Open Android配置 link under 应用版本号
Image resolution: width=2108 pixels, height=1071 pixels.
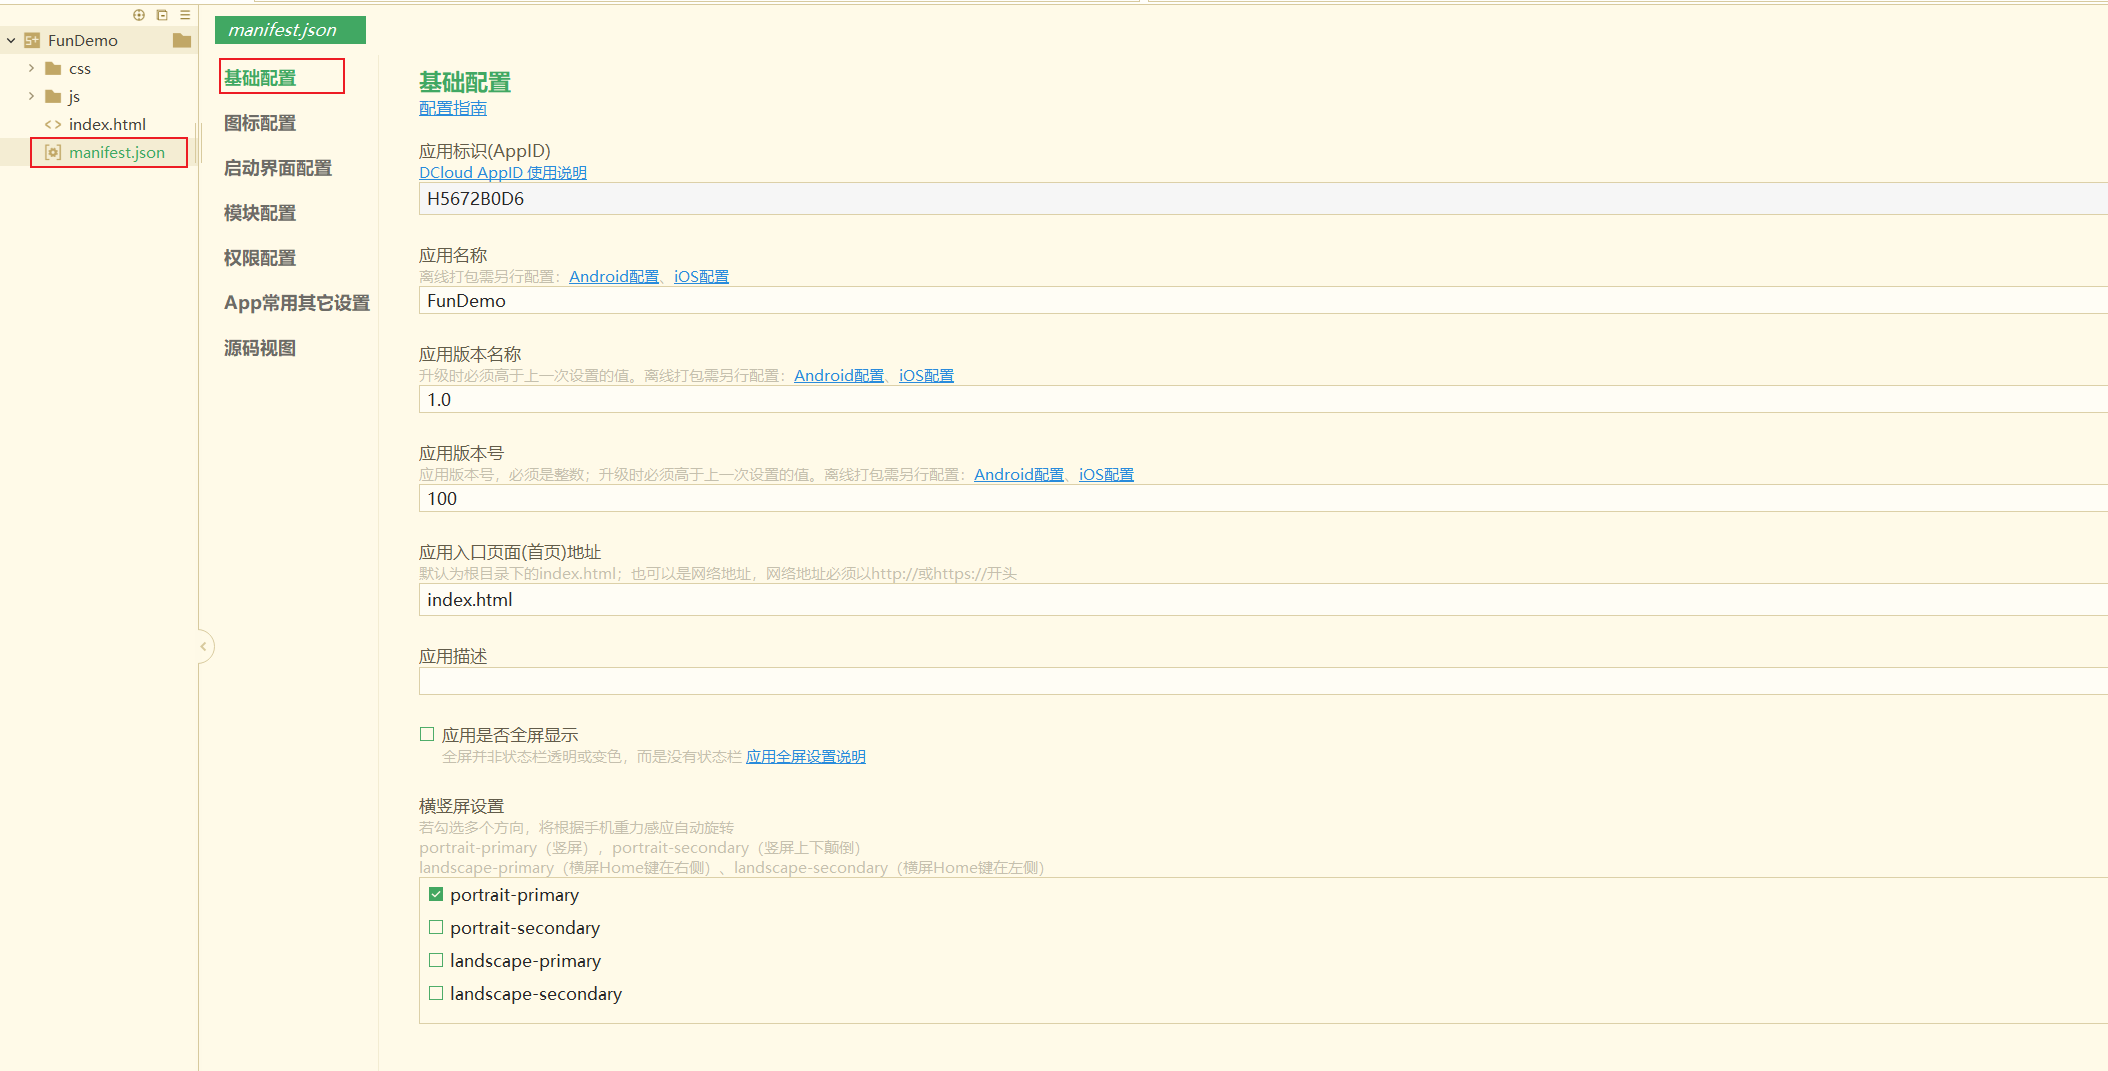click(1019, 475)
